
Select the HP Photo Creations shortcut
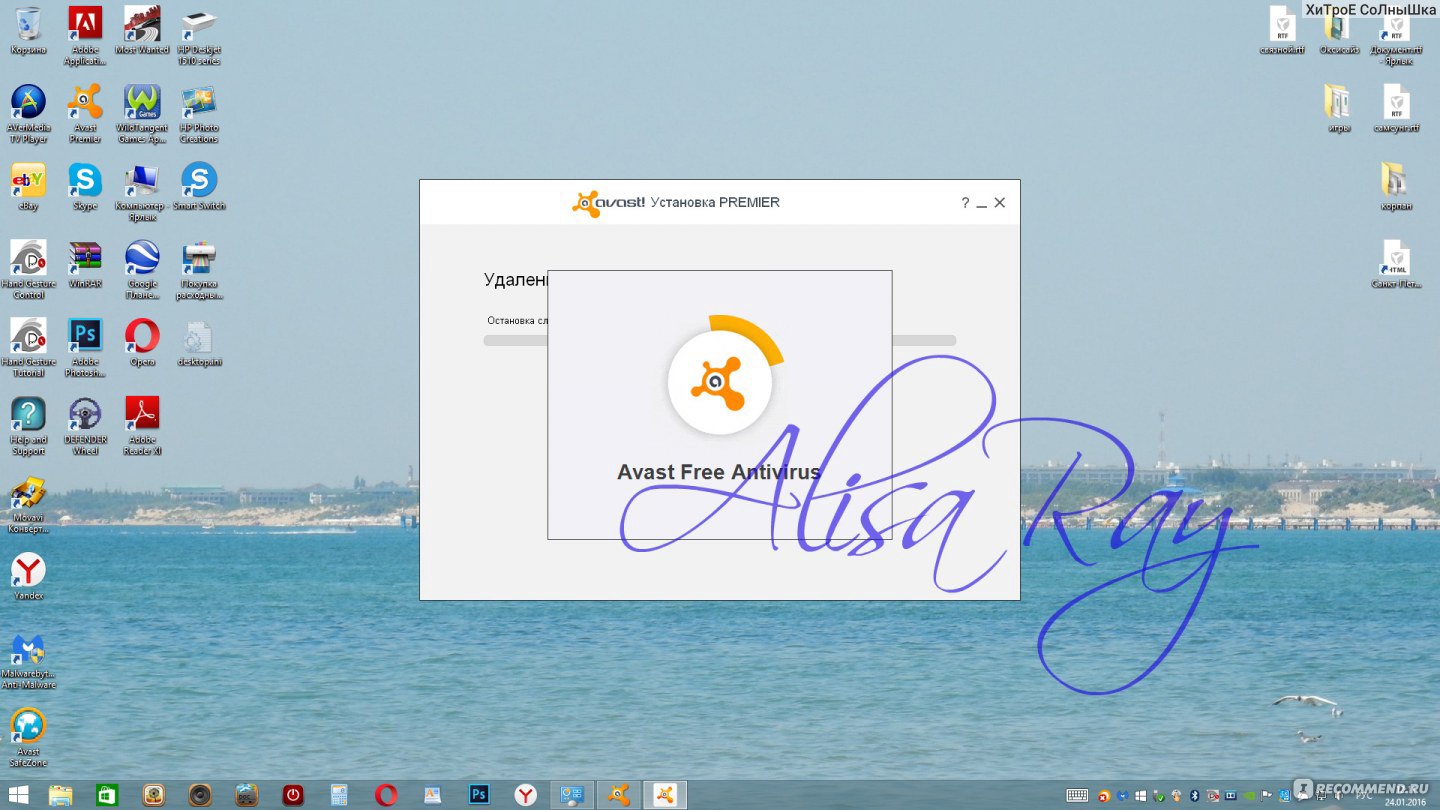(x=199, y=114)
